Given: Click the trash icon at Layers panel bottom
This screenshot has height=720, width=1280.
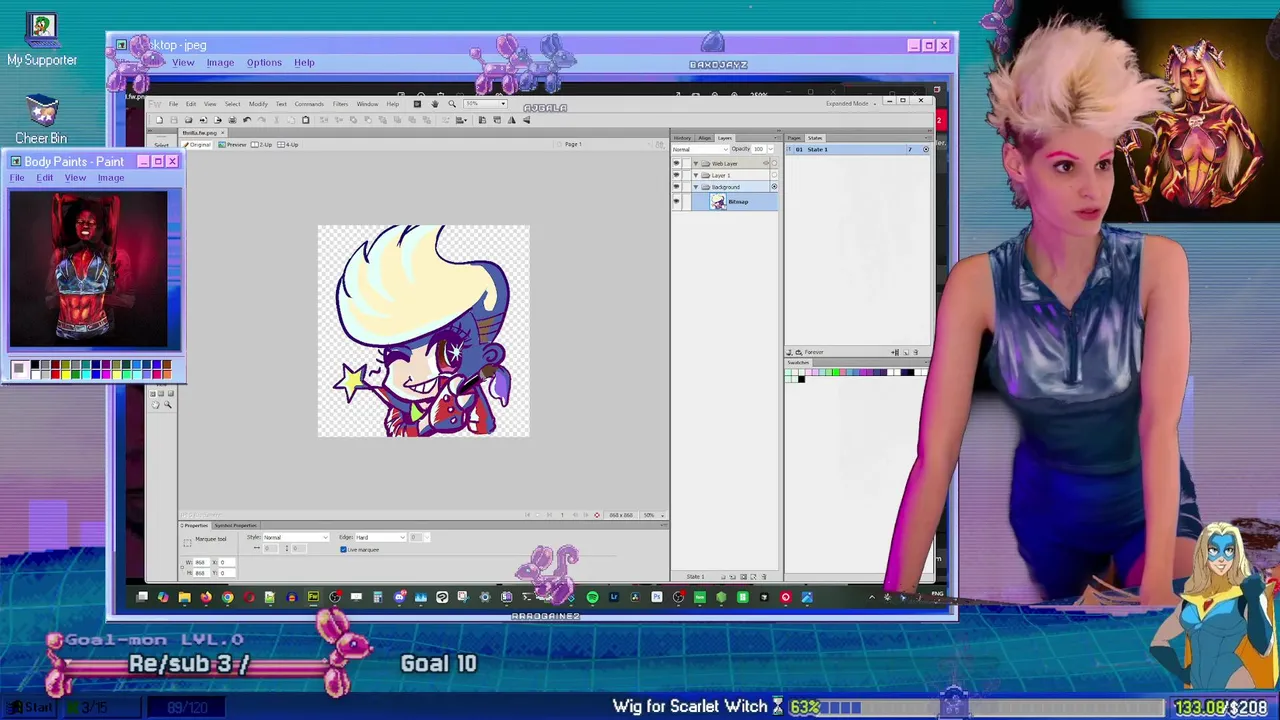Looking at the screenshot, I should coord(764,577).
